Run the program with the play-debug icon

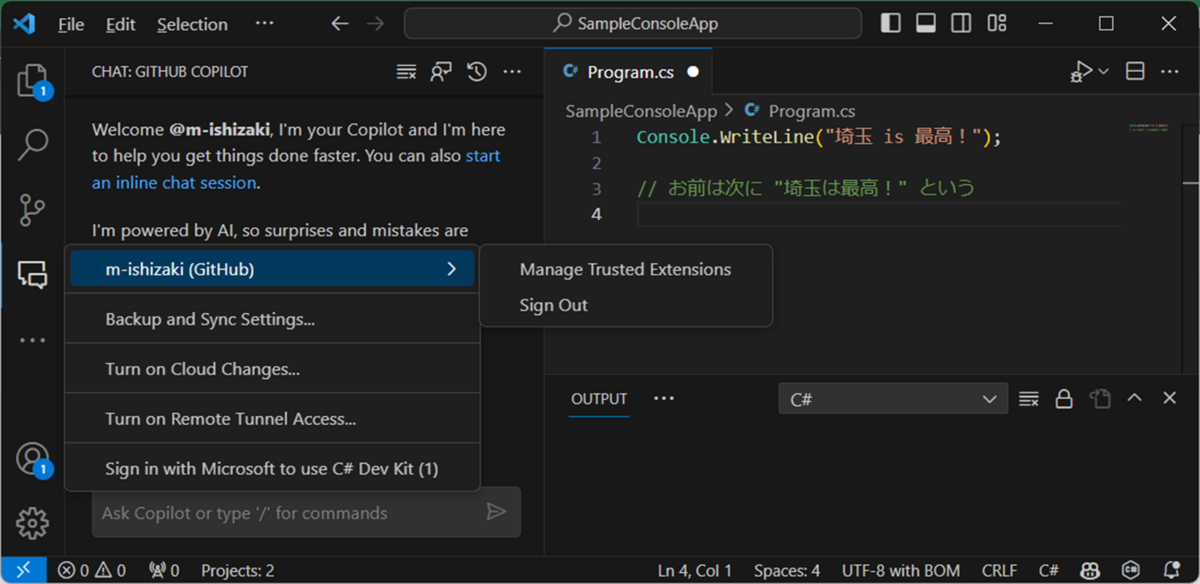(x=1080, y=72)
